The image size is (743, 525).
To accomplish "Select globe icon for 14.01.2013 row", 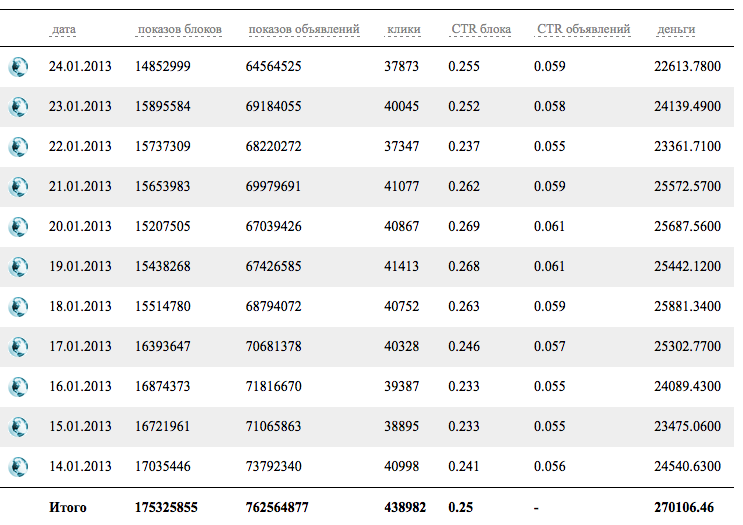I will pyautogui.click(x=18, y=467).
